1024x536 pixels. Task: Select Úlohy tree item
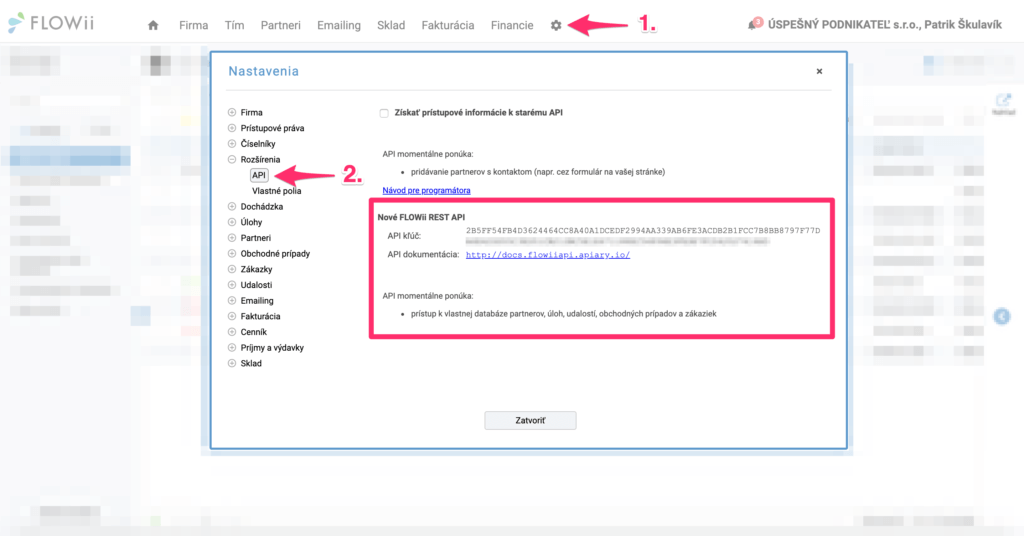tap(251, 222)
